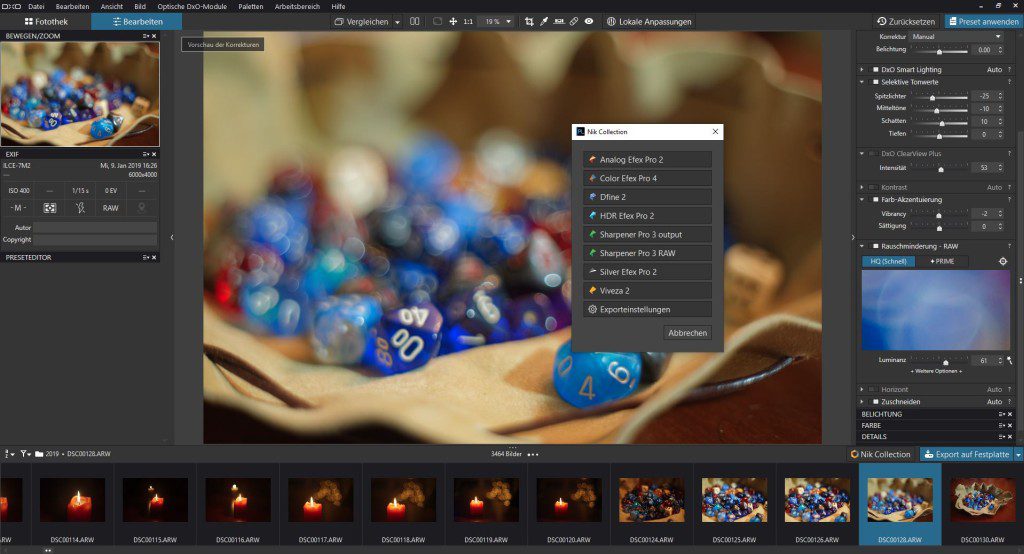Toggle Horizont correction

pyautogui.click(x=876, y=389)
